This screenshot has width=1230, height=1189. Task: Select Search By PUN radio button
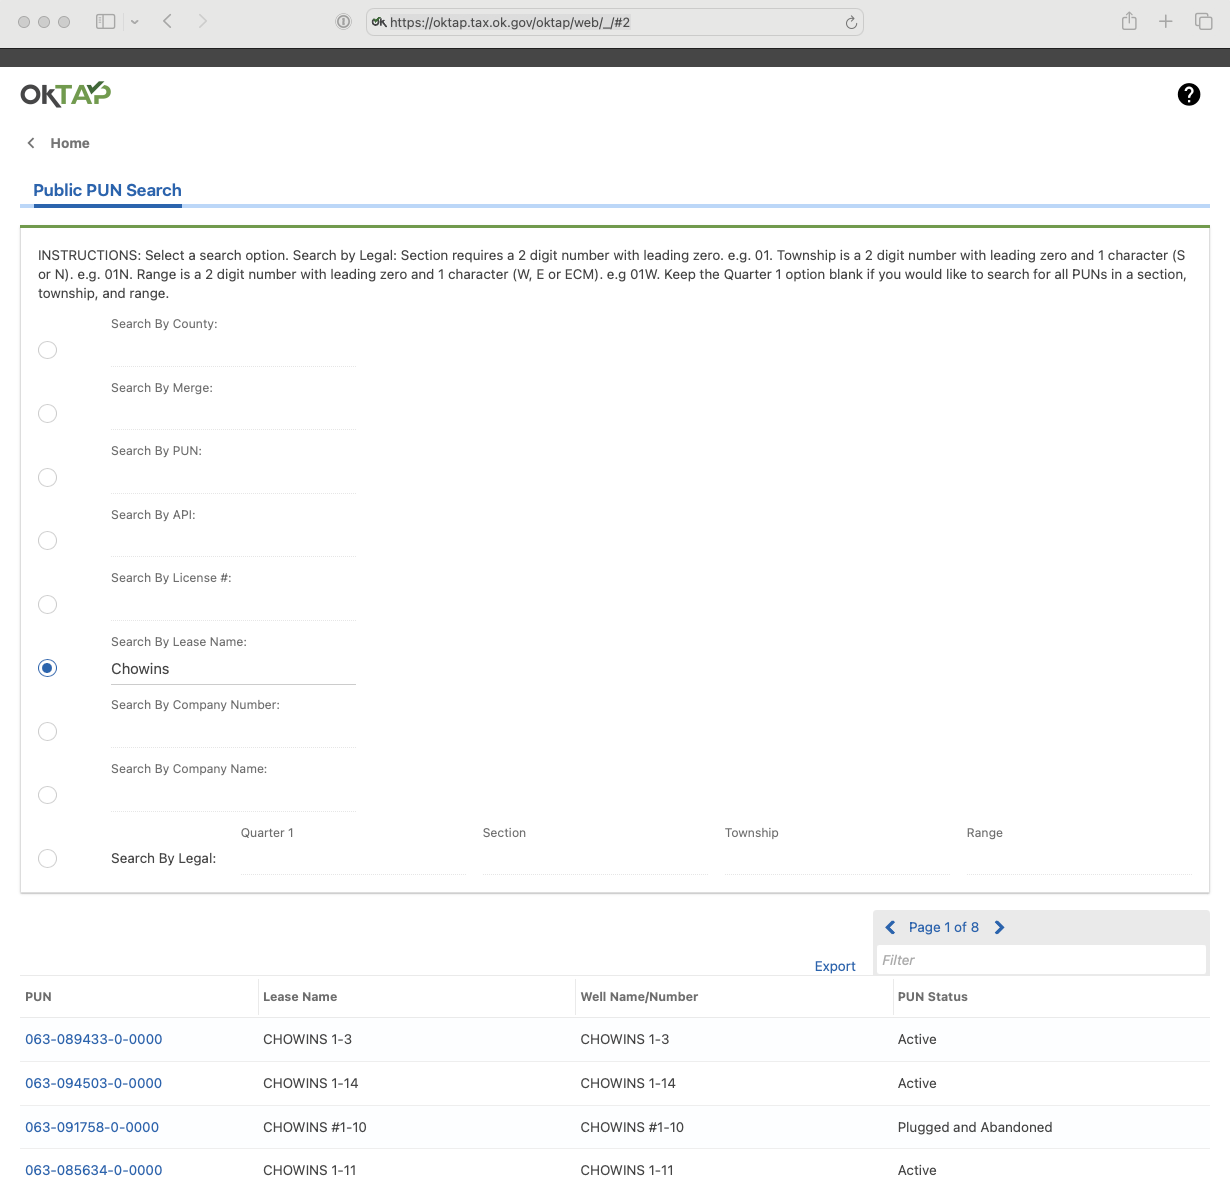pyautogui.click(x=47, y=477)
